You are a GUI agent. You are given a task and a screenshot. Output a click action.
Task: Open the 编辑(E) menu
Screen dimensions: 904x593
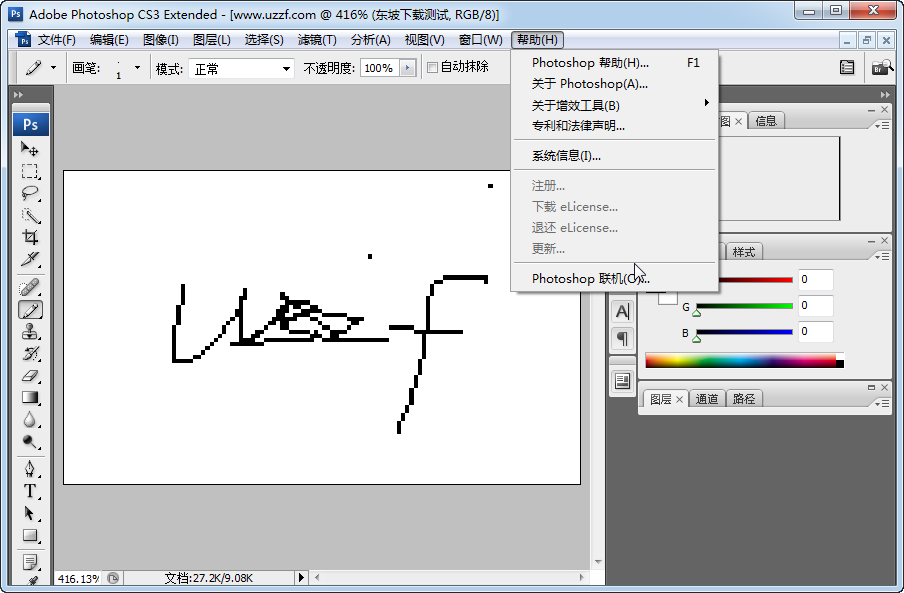(x=109, y=40)
